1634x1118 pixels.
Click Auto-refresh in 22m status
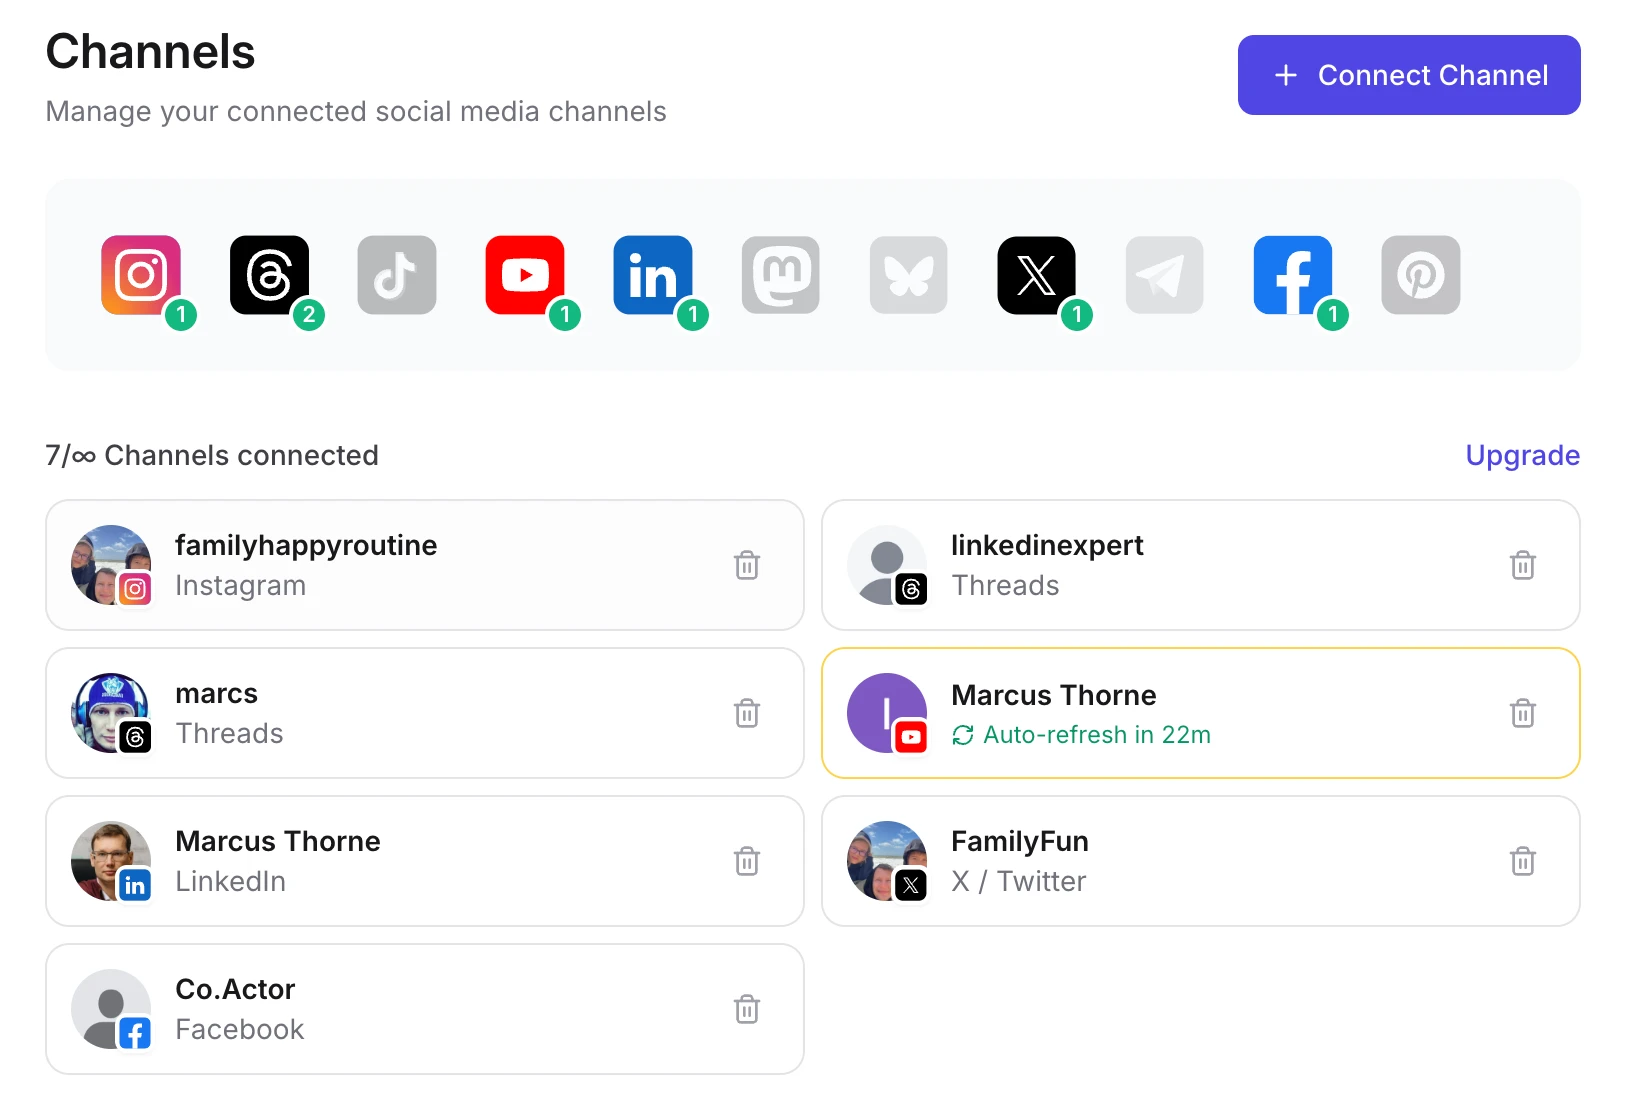pos(1081,735)
